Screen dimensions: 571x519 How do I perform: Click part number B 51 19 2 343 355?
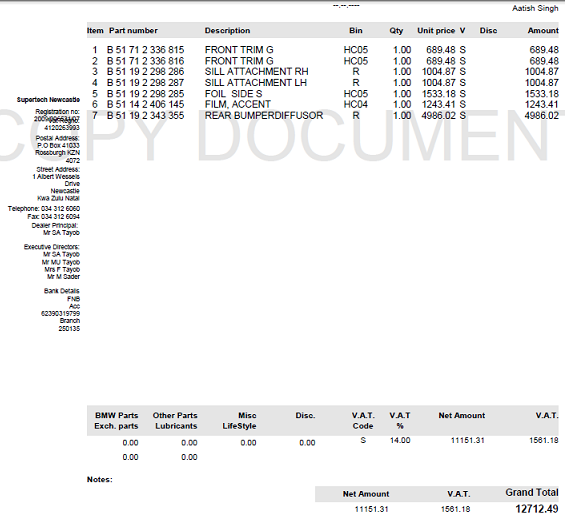(145, 115)
